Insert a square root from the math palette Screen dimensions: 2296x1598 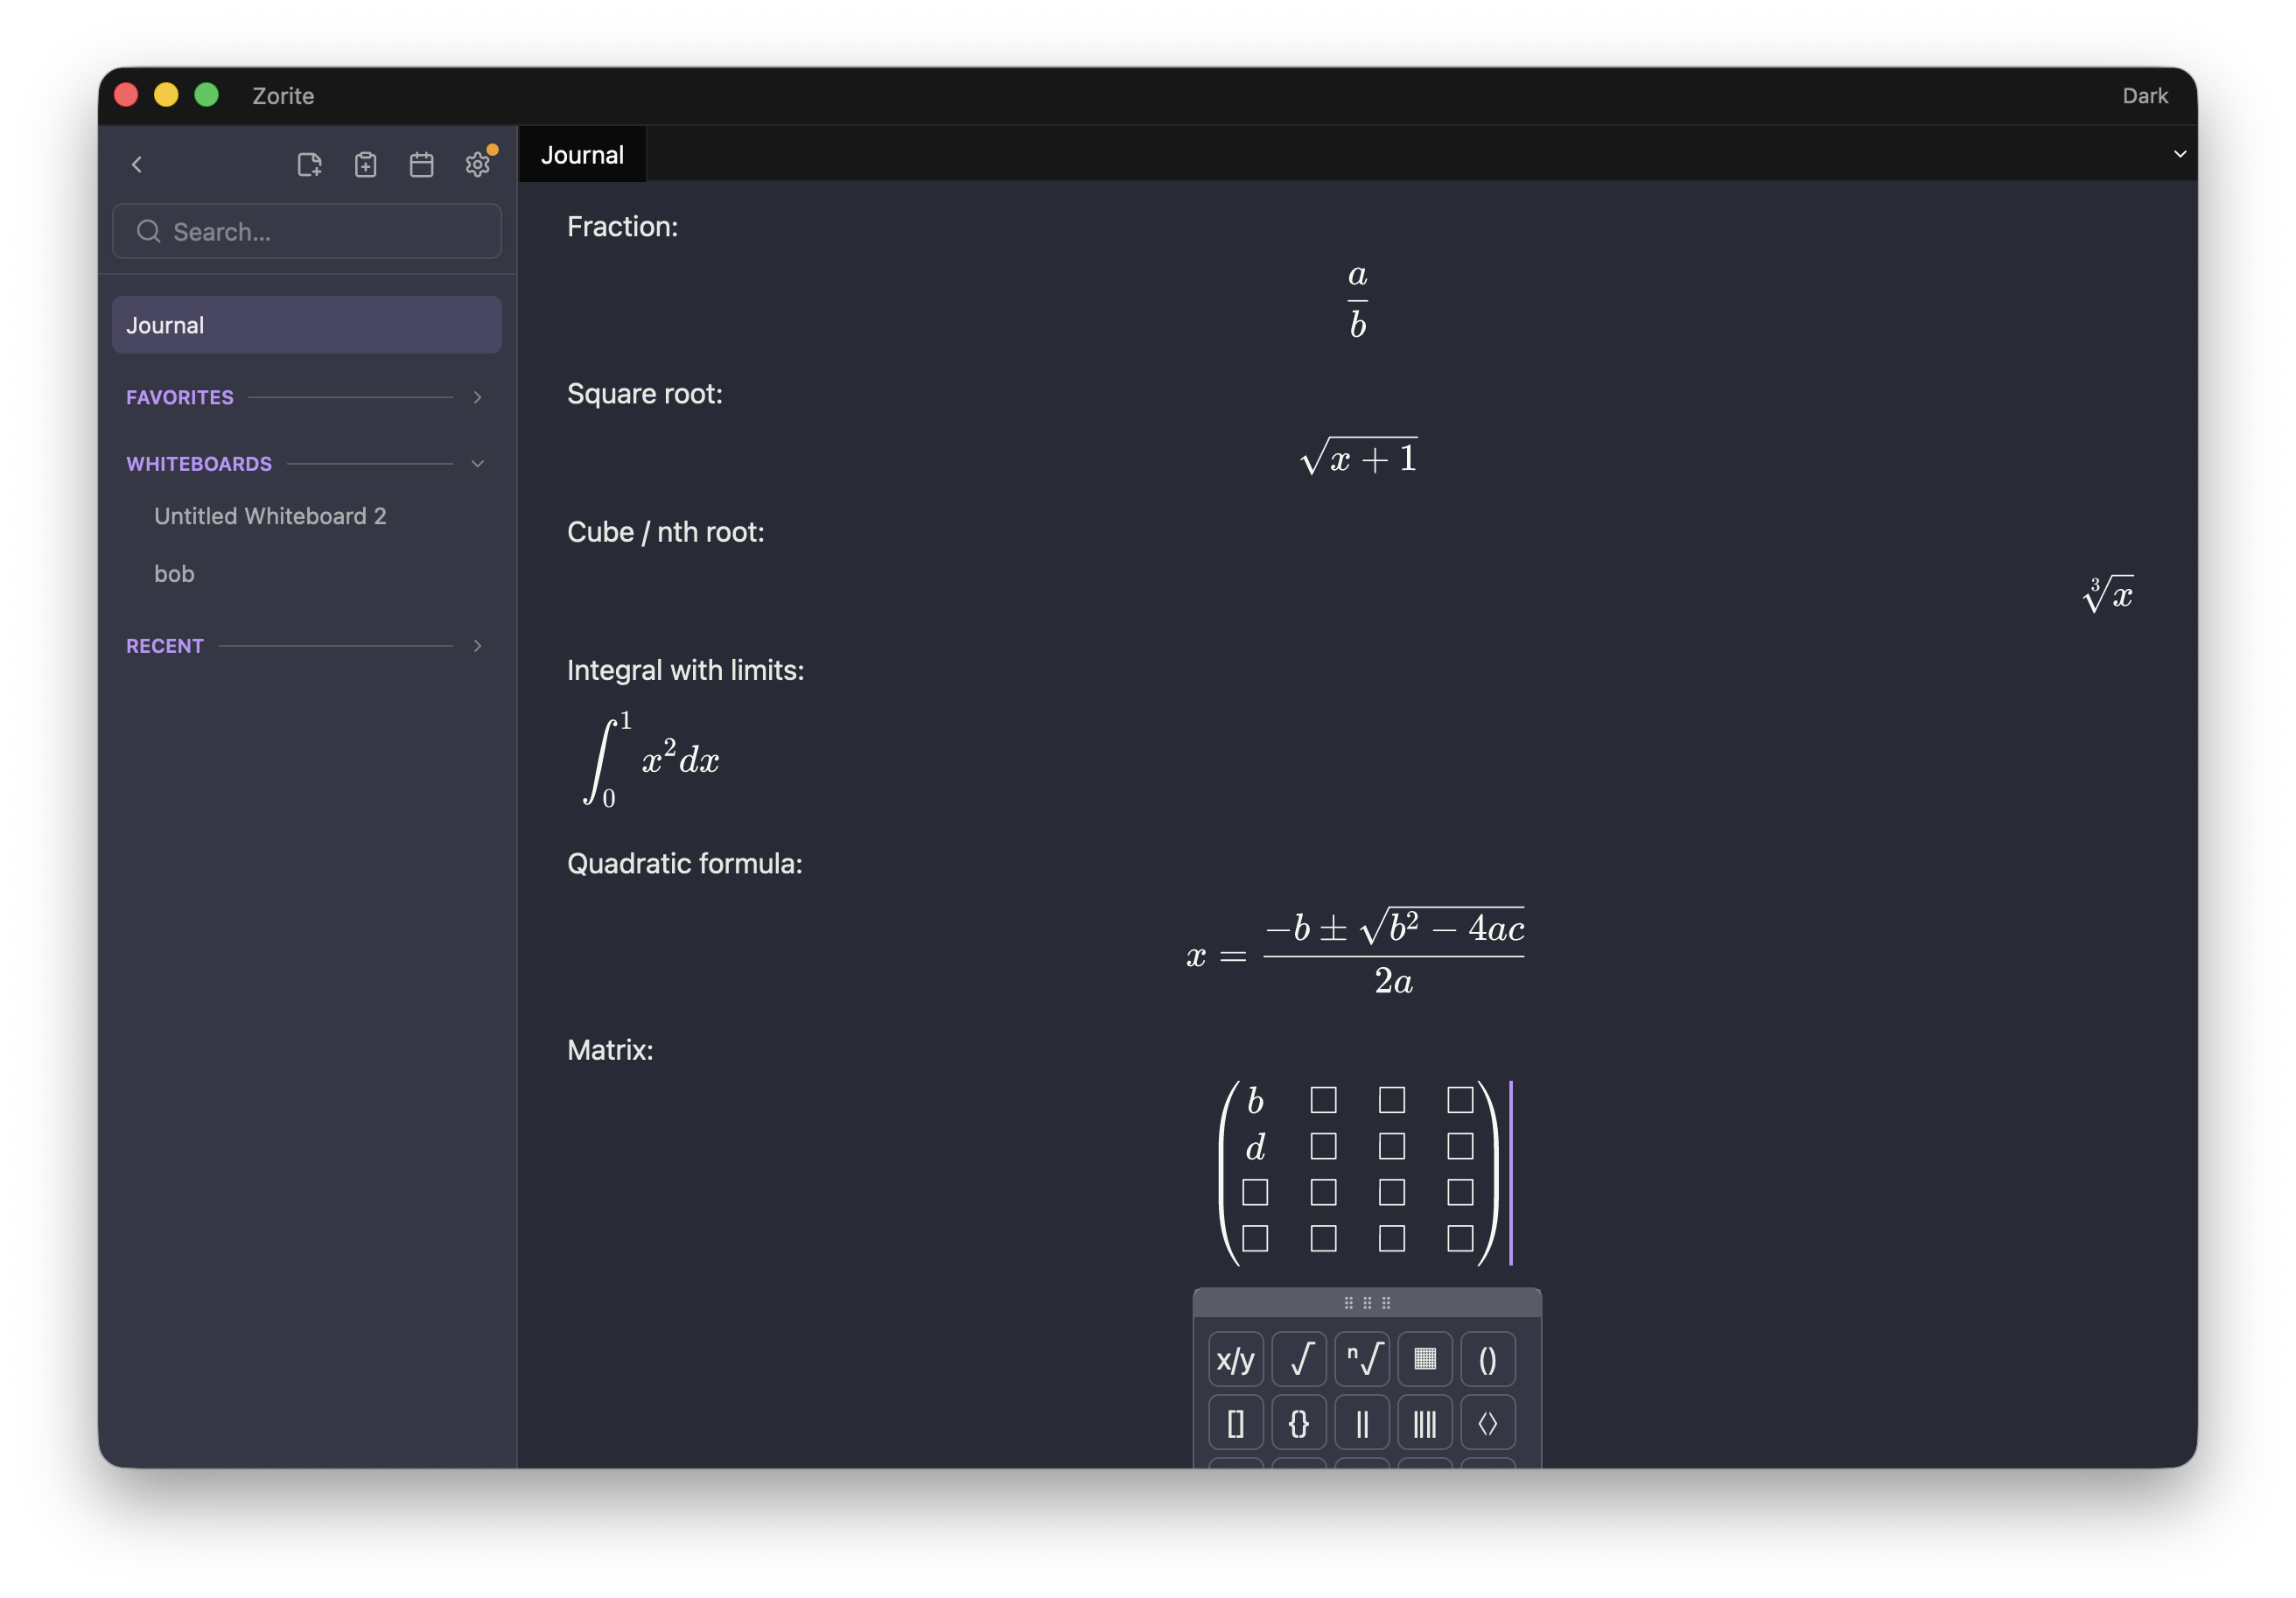pos(1299,1360)
